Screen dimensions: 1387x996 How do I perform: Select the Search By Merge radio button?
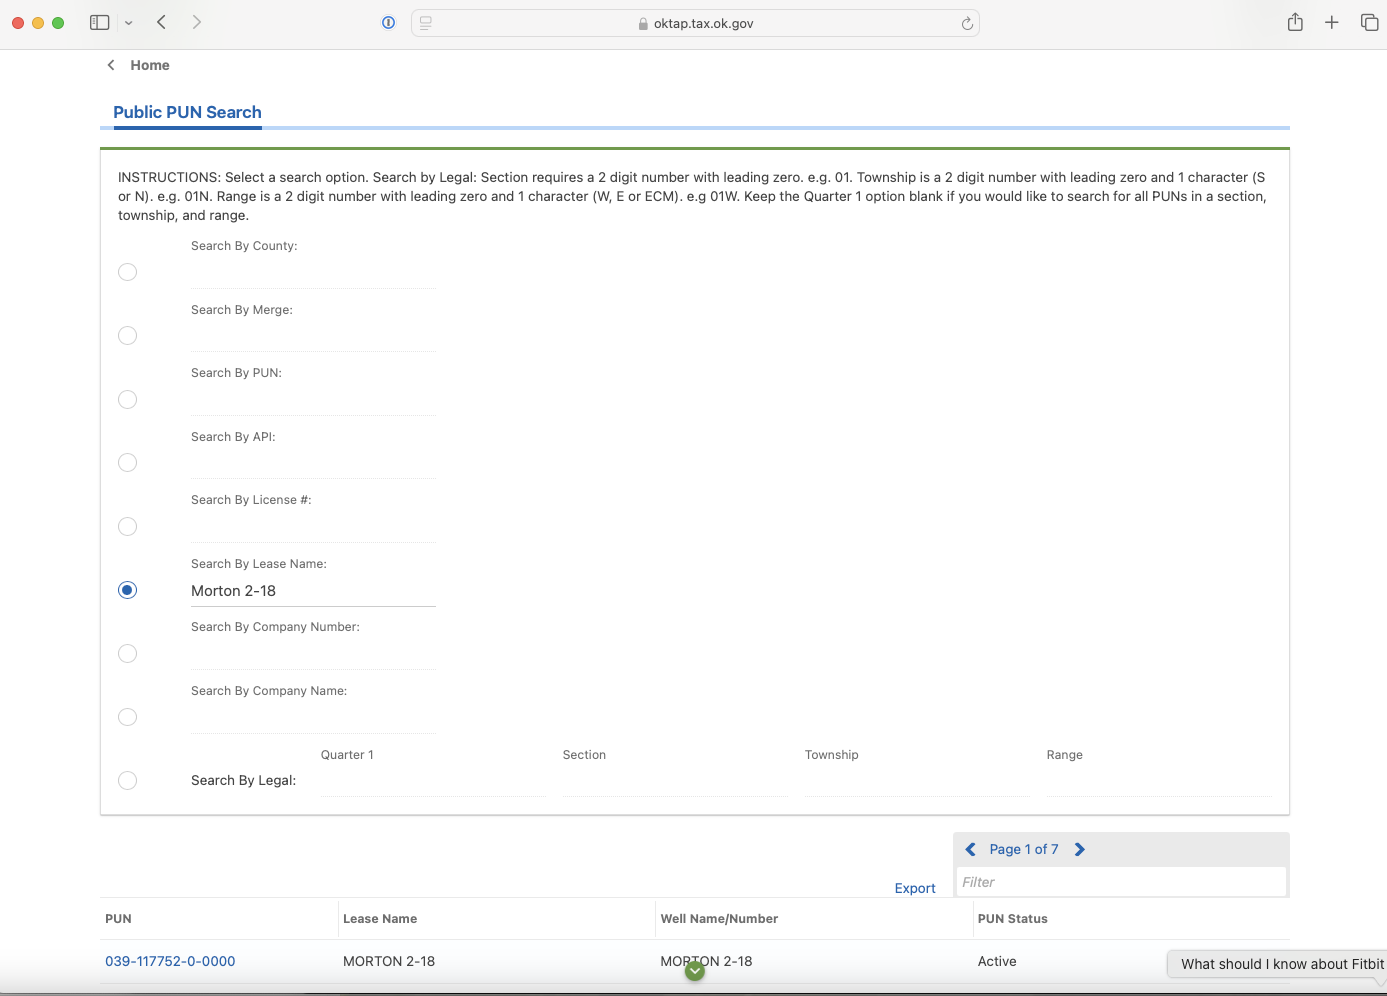127,336
